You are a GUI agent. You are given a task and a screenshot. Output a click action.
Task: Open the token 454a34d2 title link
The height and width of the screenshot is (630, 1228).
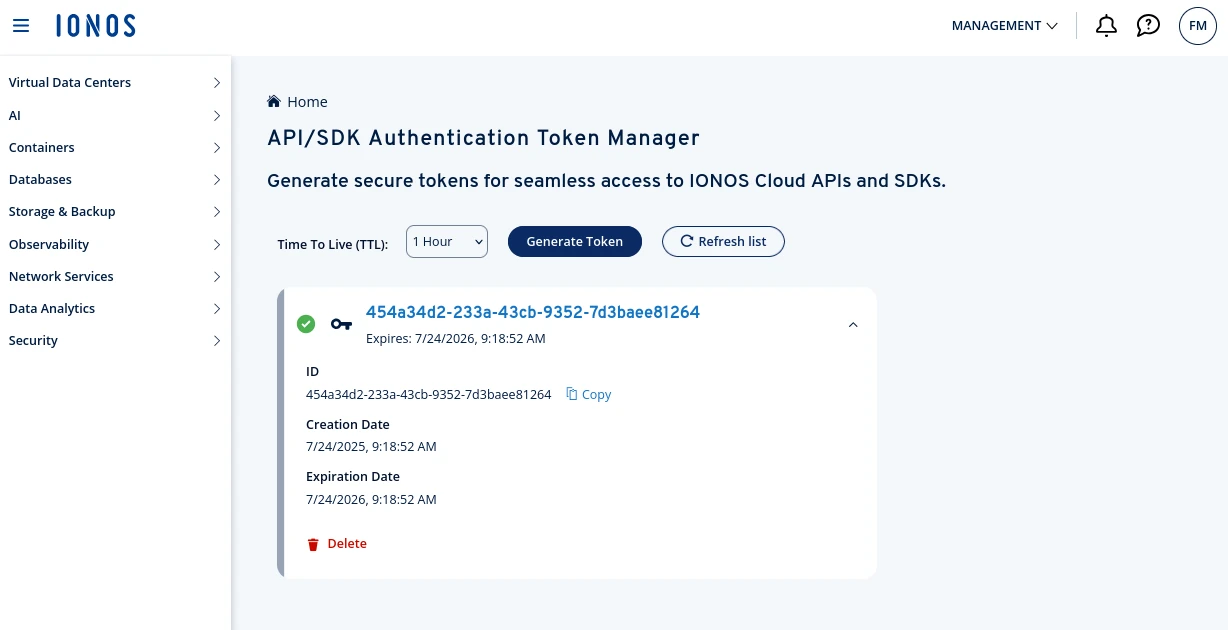tap(532, 312)
